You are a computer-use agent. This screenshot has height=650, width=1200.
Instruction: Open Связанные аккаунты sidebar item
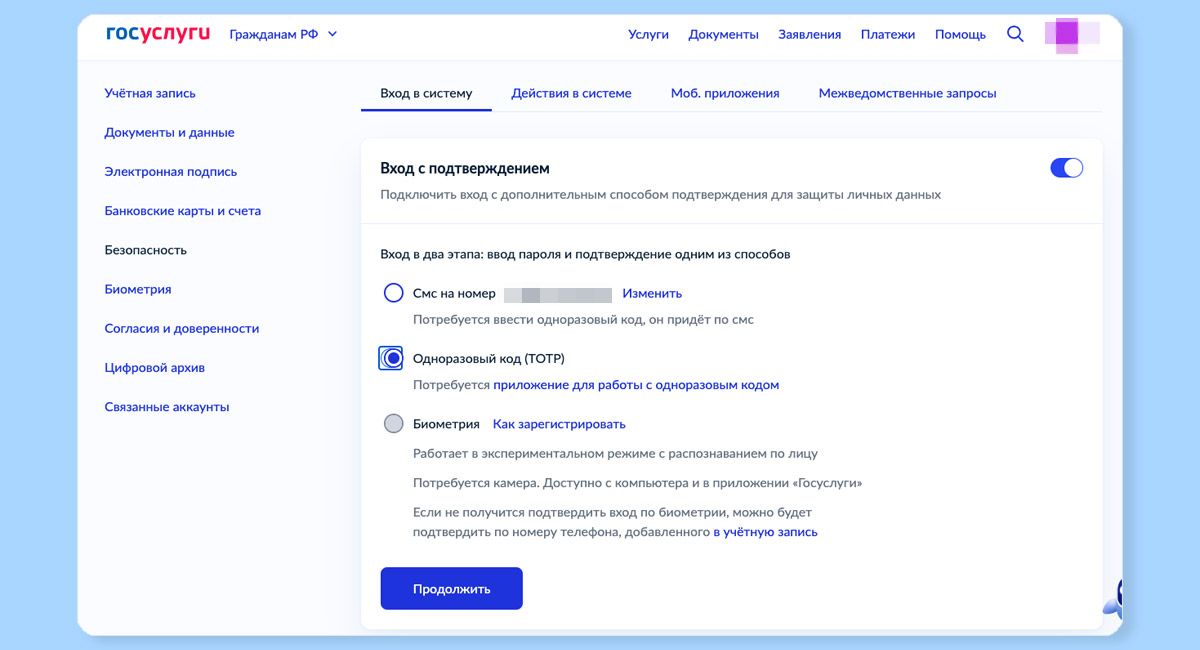coord(166,407)
